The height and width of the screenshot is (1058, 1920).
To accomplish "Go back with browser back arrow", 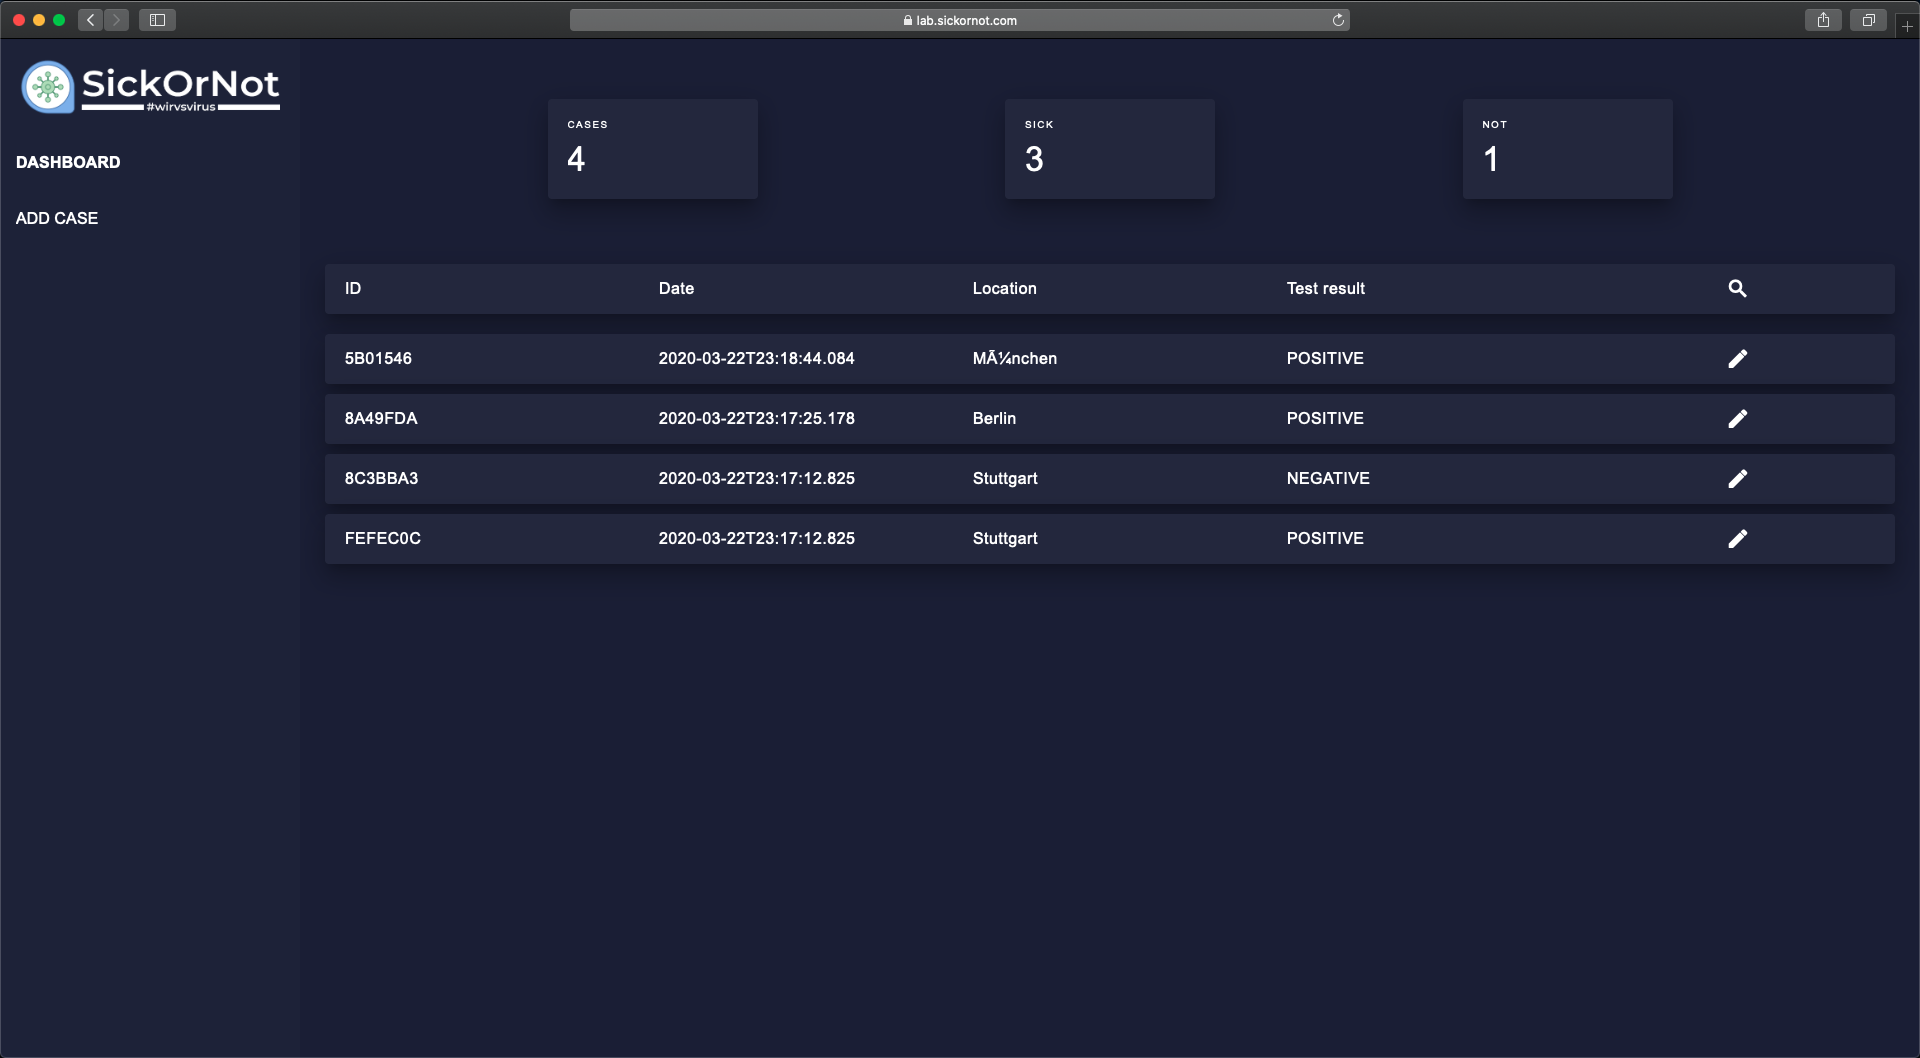I will (x=90, y=20).
